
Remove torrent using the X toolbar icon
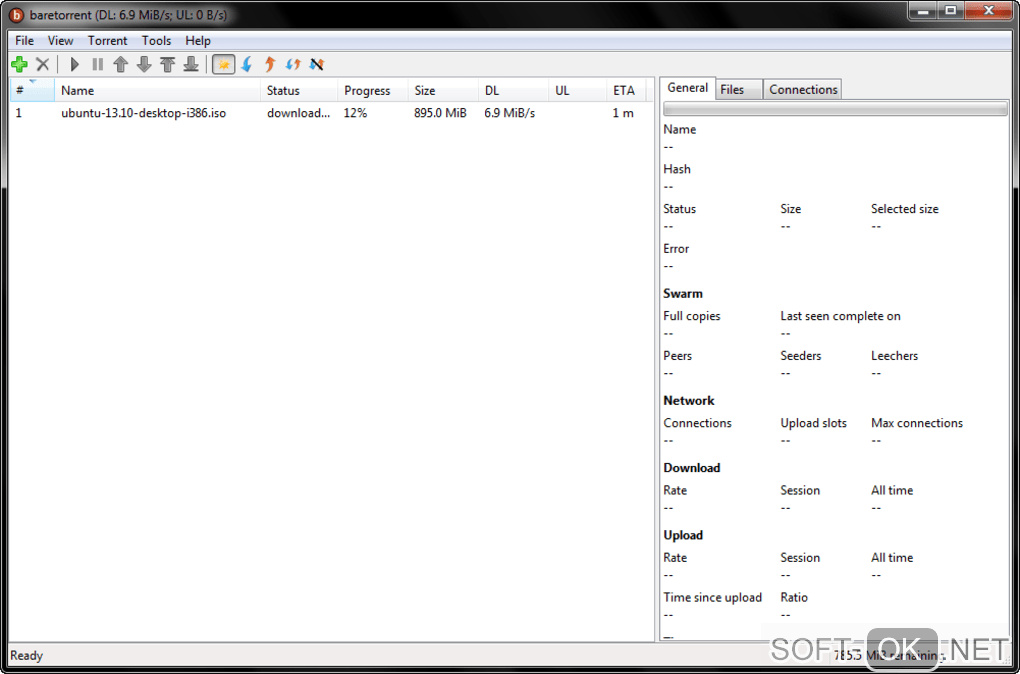click(x=42, y=64)
